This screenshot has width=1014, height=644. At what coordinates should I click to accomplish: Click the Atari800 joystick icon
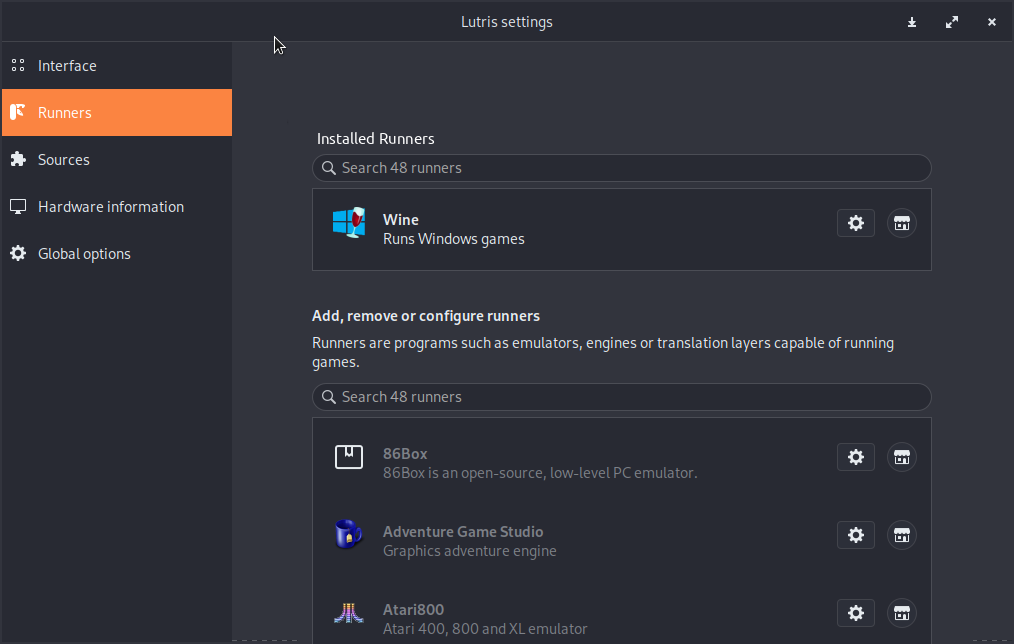pos(348,612)
